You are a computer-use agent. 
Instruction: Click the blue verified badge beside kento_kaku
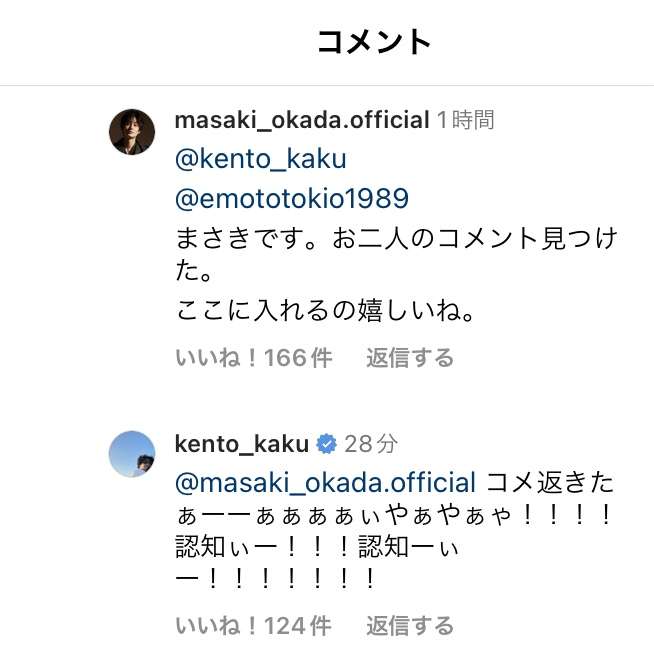click(x=326, y=443)
